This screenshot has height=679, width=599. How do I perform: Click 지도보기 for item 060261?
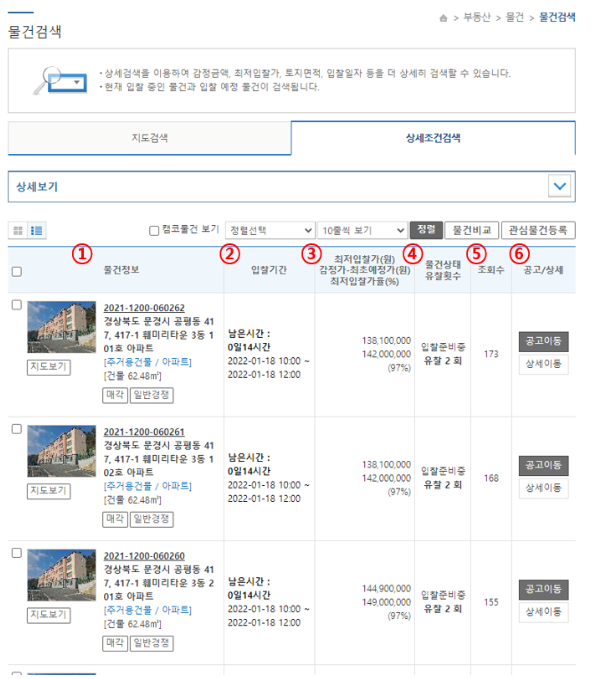click(x=49, y=491)
